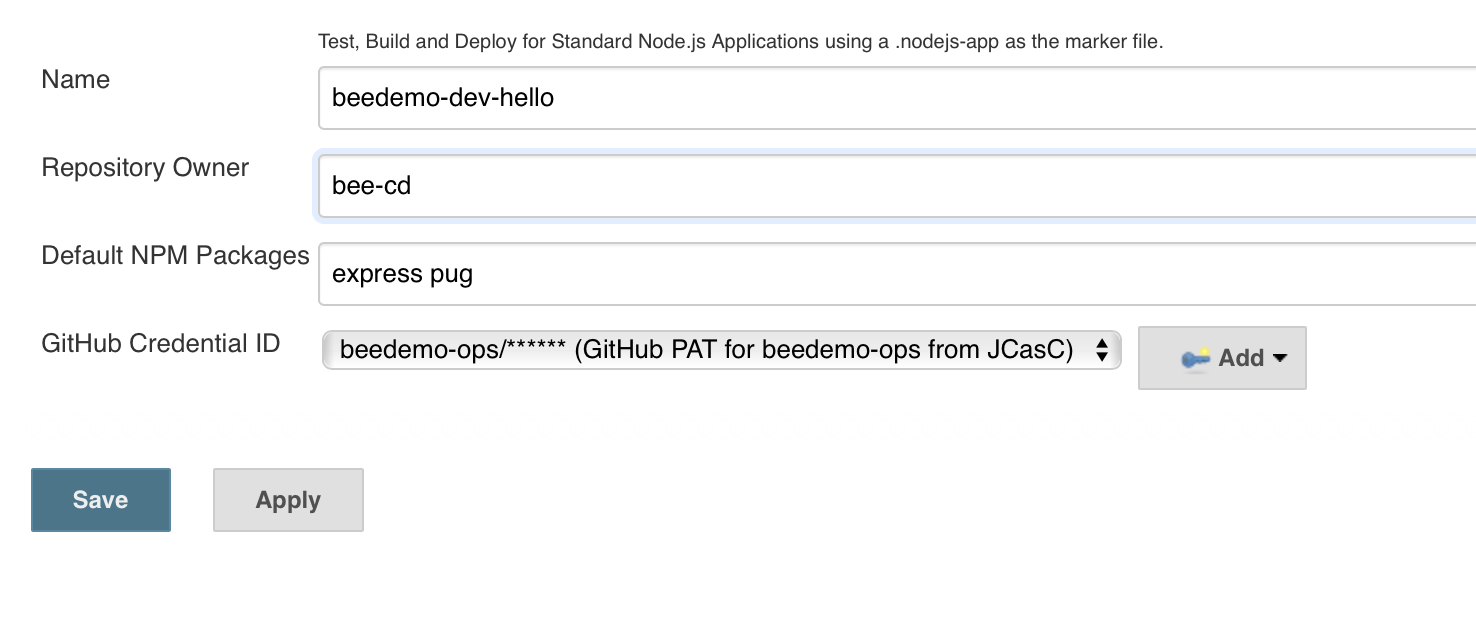Click the 'beedemo-dev-hello' text in Name field

click(443, 98)
